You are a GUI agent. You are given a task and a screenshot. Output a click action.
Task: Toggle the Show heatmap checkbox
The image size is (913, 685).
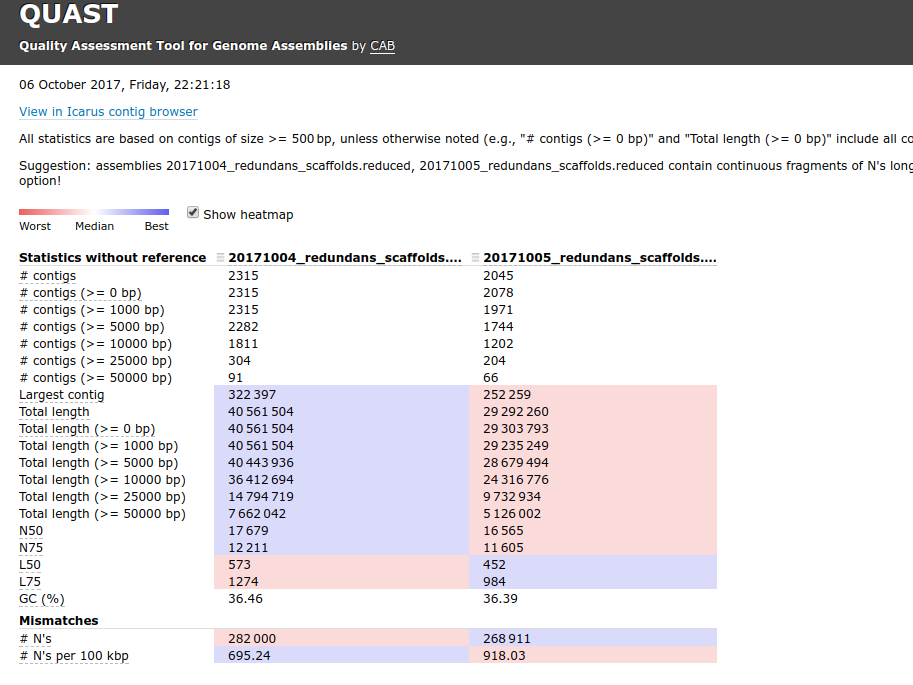(x=193, y=212)
